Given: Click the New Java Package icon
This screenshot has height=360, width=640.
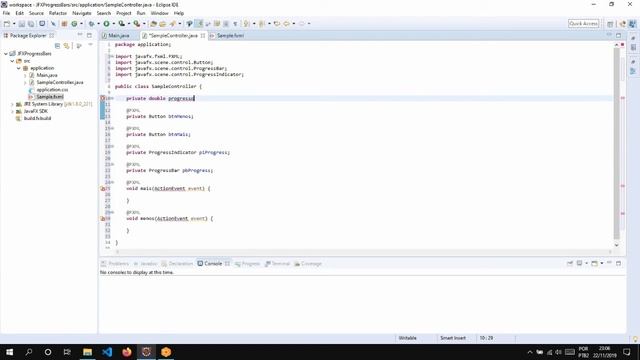Looking at the screenshot, I should pyautogui.click(x=64, y=24).
